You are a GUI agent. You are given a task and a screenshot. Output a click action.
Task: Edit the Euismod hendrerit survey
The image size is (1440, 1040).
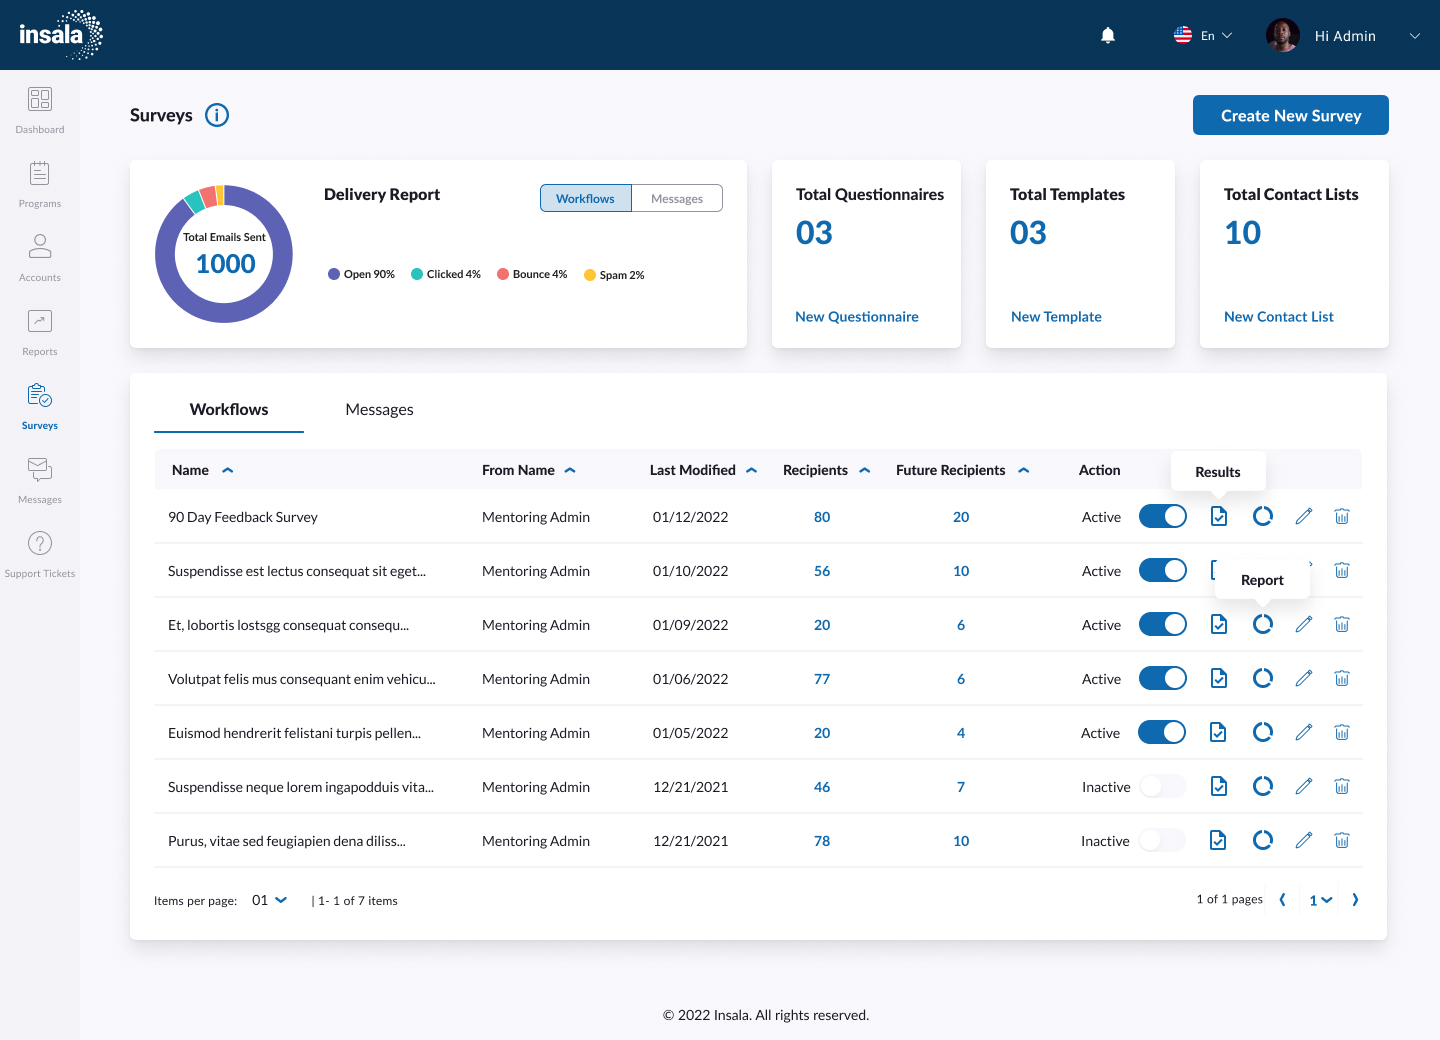pyautogui.click(x=1304, y=732)
